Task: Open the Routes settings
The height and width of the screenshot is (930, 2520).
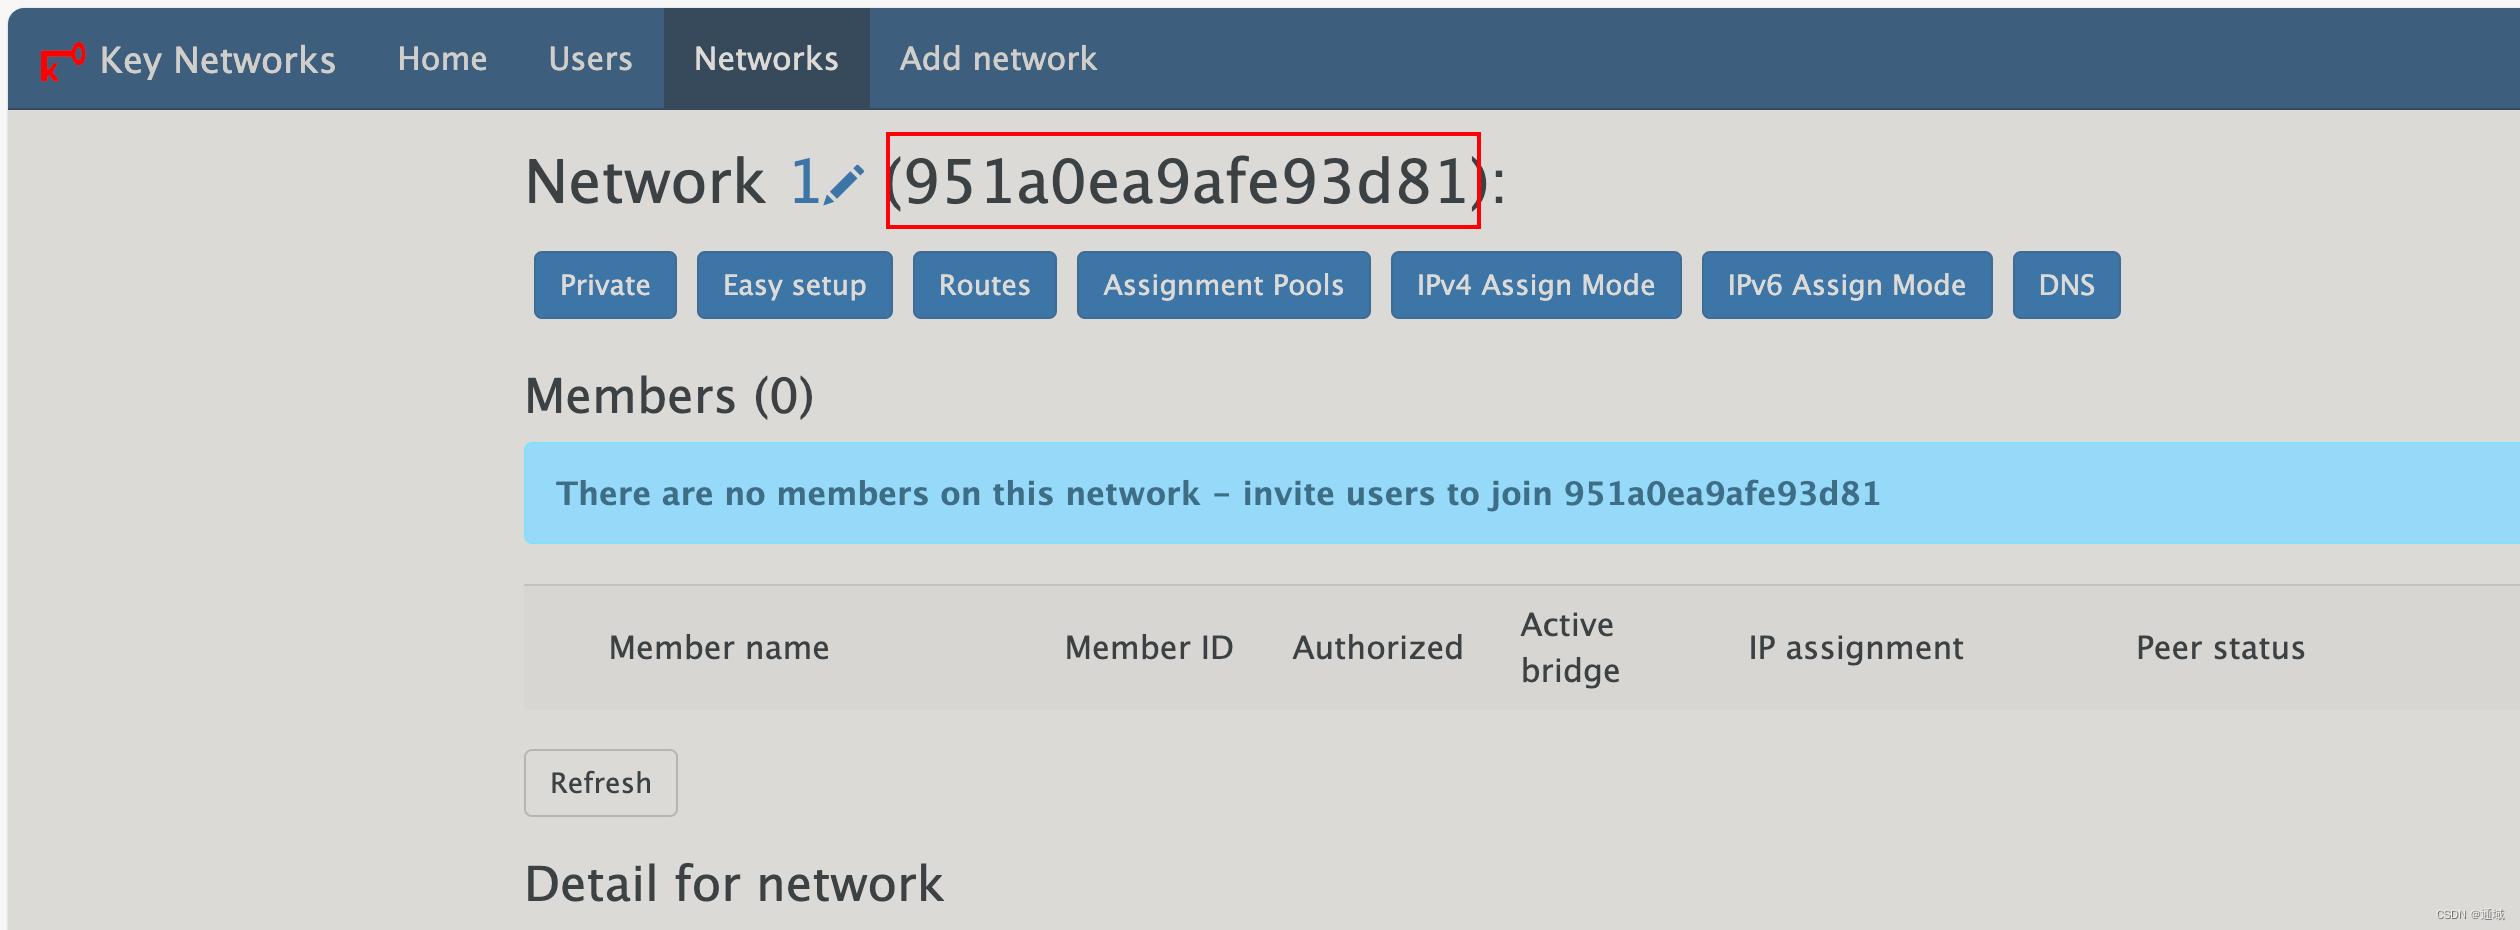Action: [984, 285]
